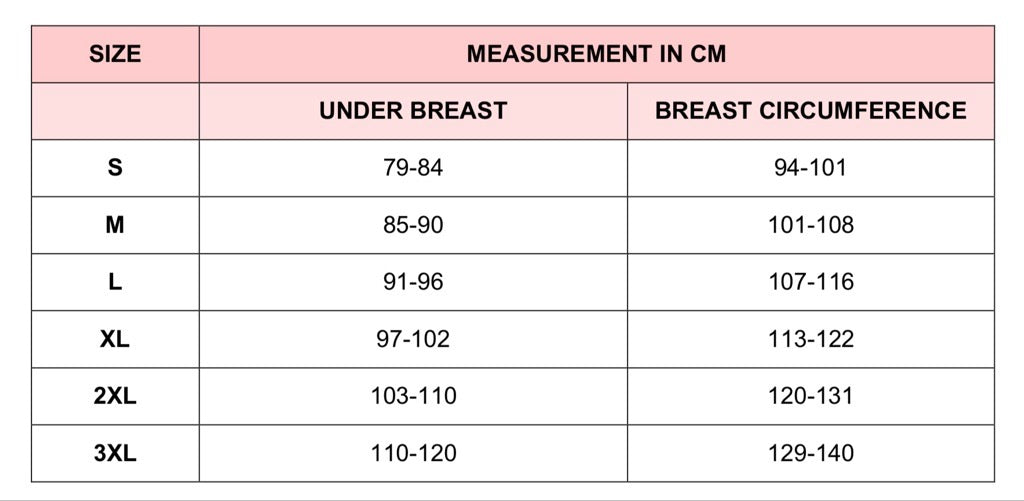Viewport: 1024px width, 501px height.
Task: Click the 94-101 circumference cell
Action: pyautogui.click(x=810, y=168)
